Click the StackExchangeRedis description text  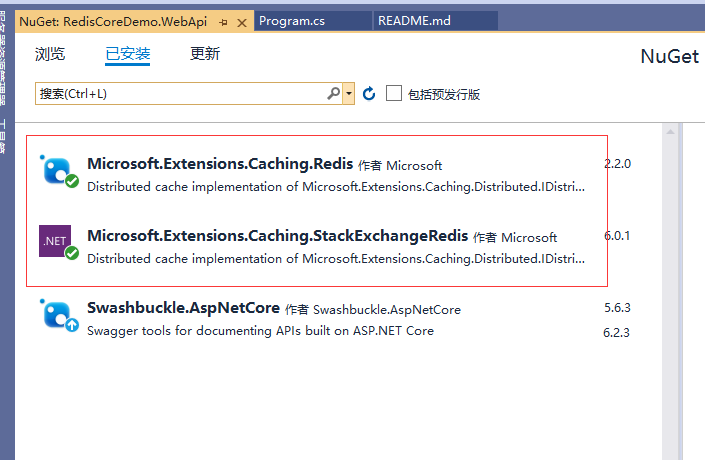(x=336, y=259)
